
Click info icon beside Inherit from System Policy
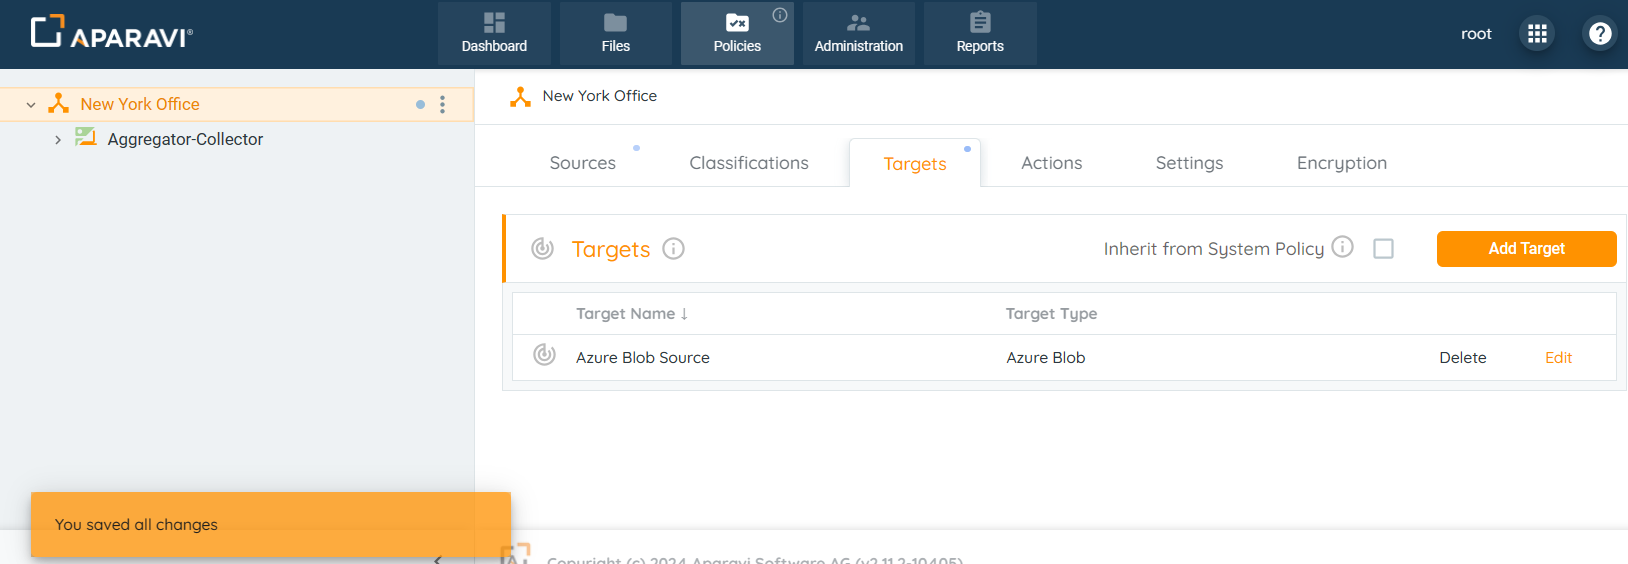(x=1343, y=247)
